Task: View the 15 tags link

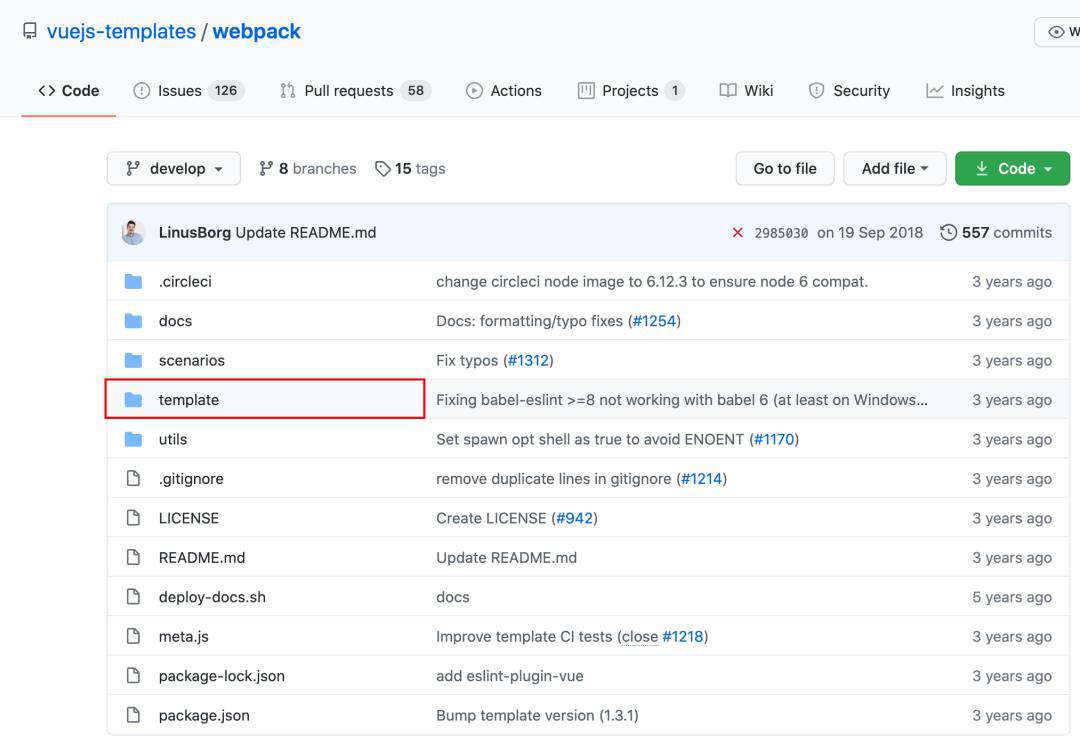Action: coord(410,169)
